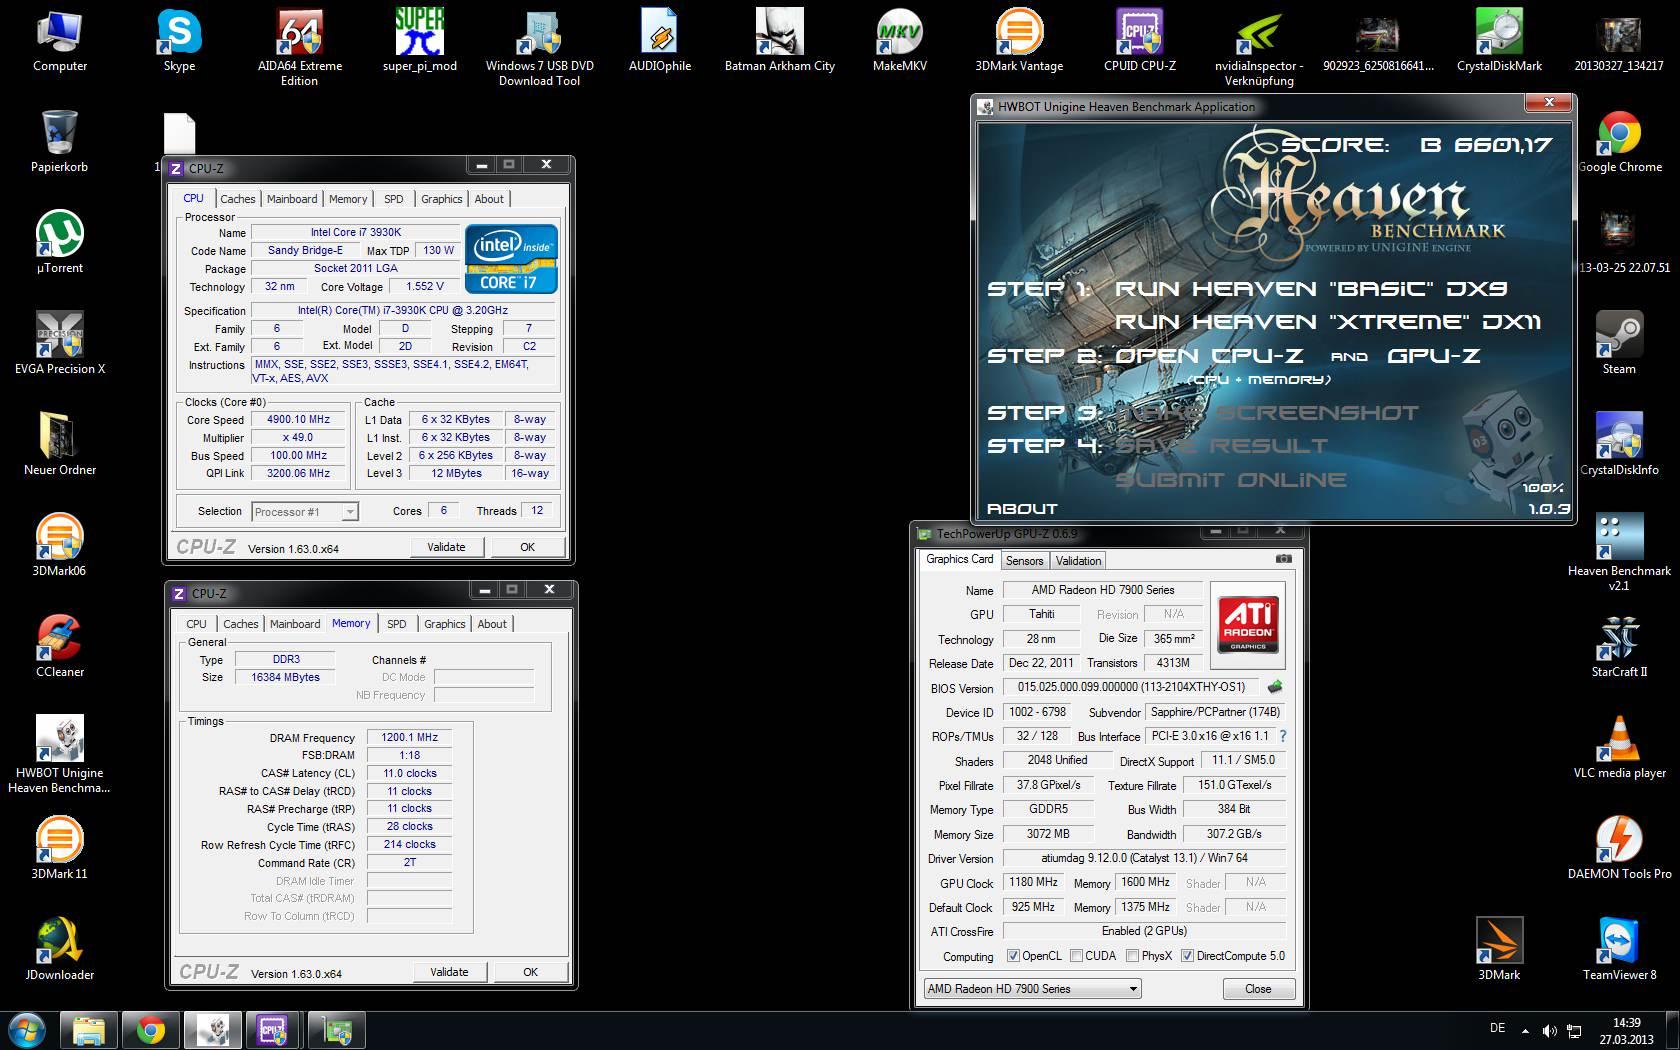1680x1050 pixels.
Task: Open Windows 7 USB DVD Download Tool
Action: tap(540, 46)
